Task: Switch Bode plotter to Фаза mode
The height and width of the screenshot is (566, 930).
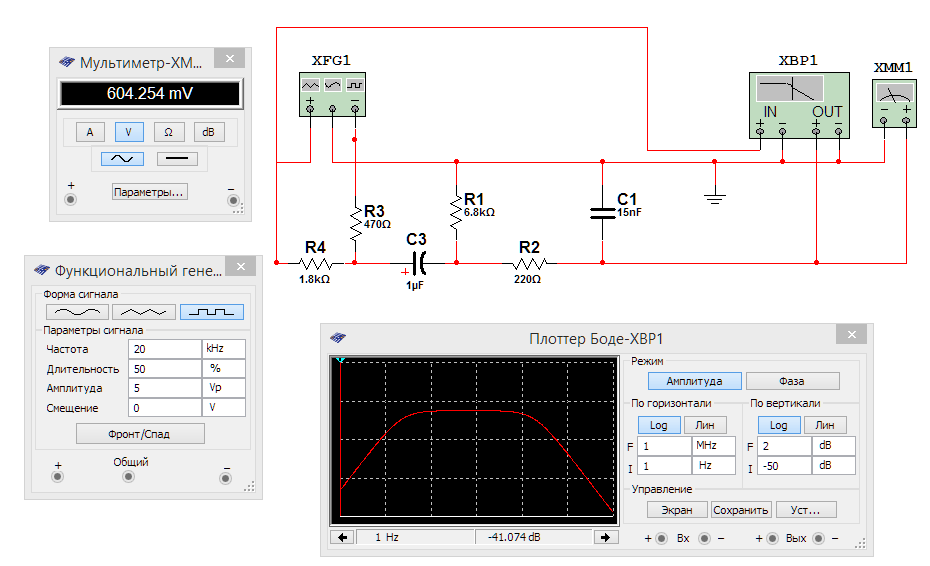Action: coord(790,381)
